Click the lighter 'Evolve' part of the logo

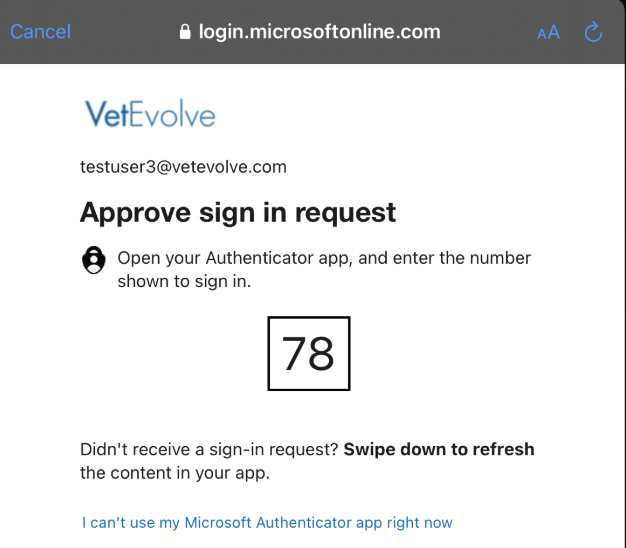pos(173,114)
